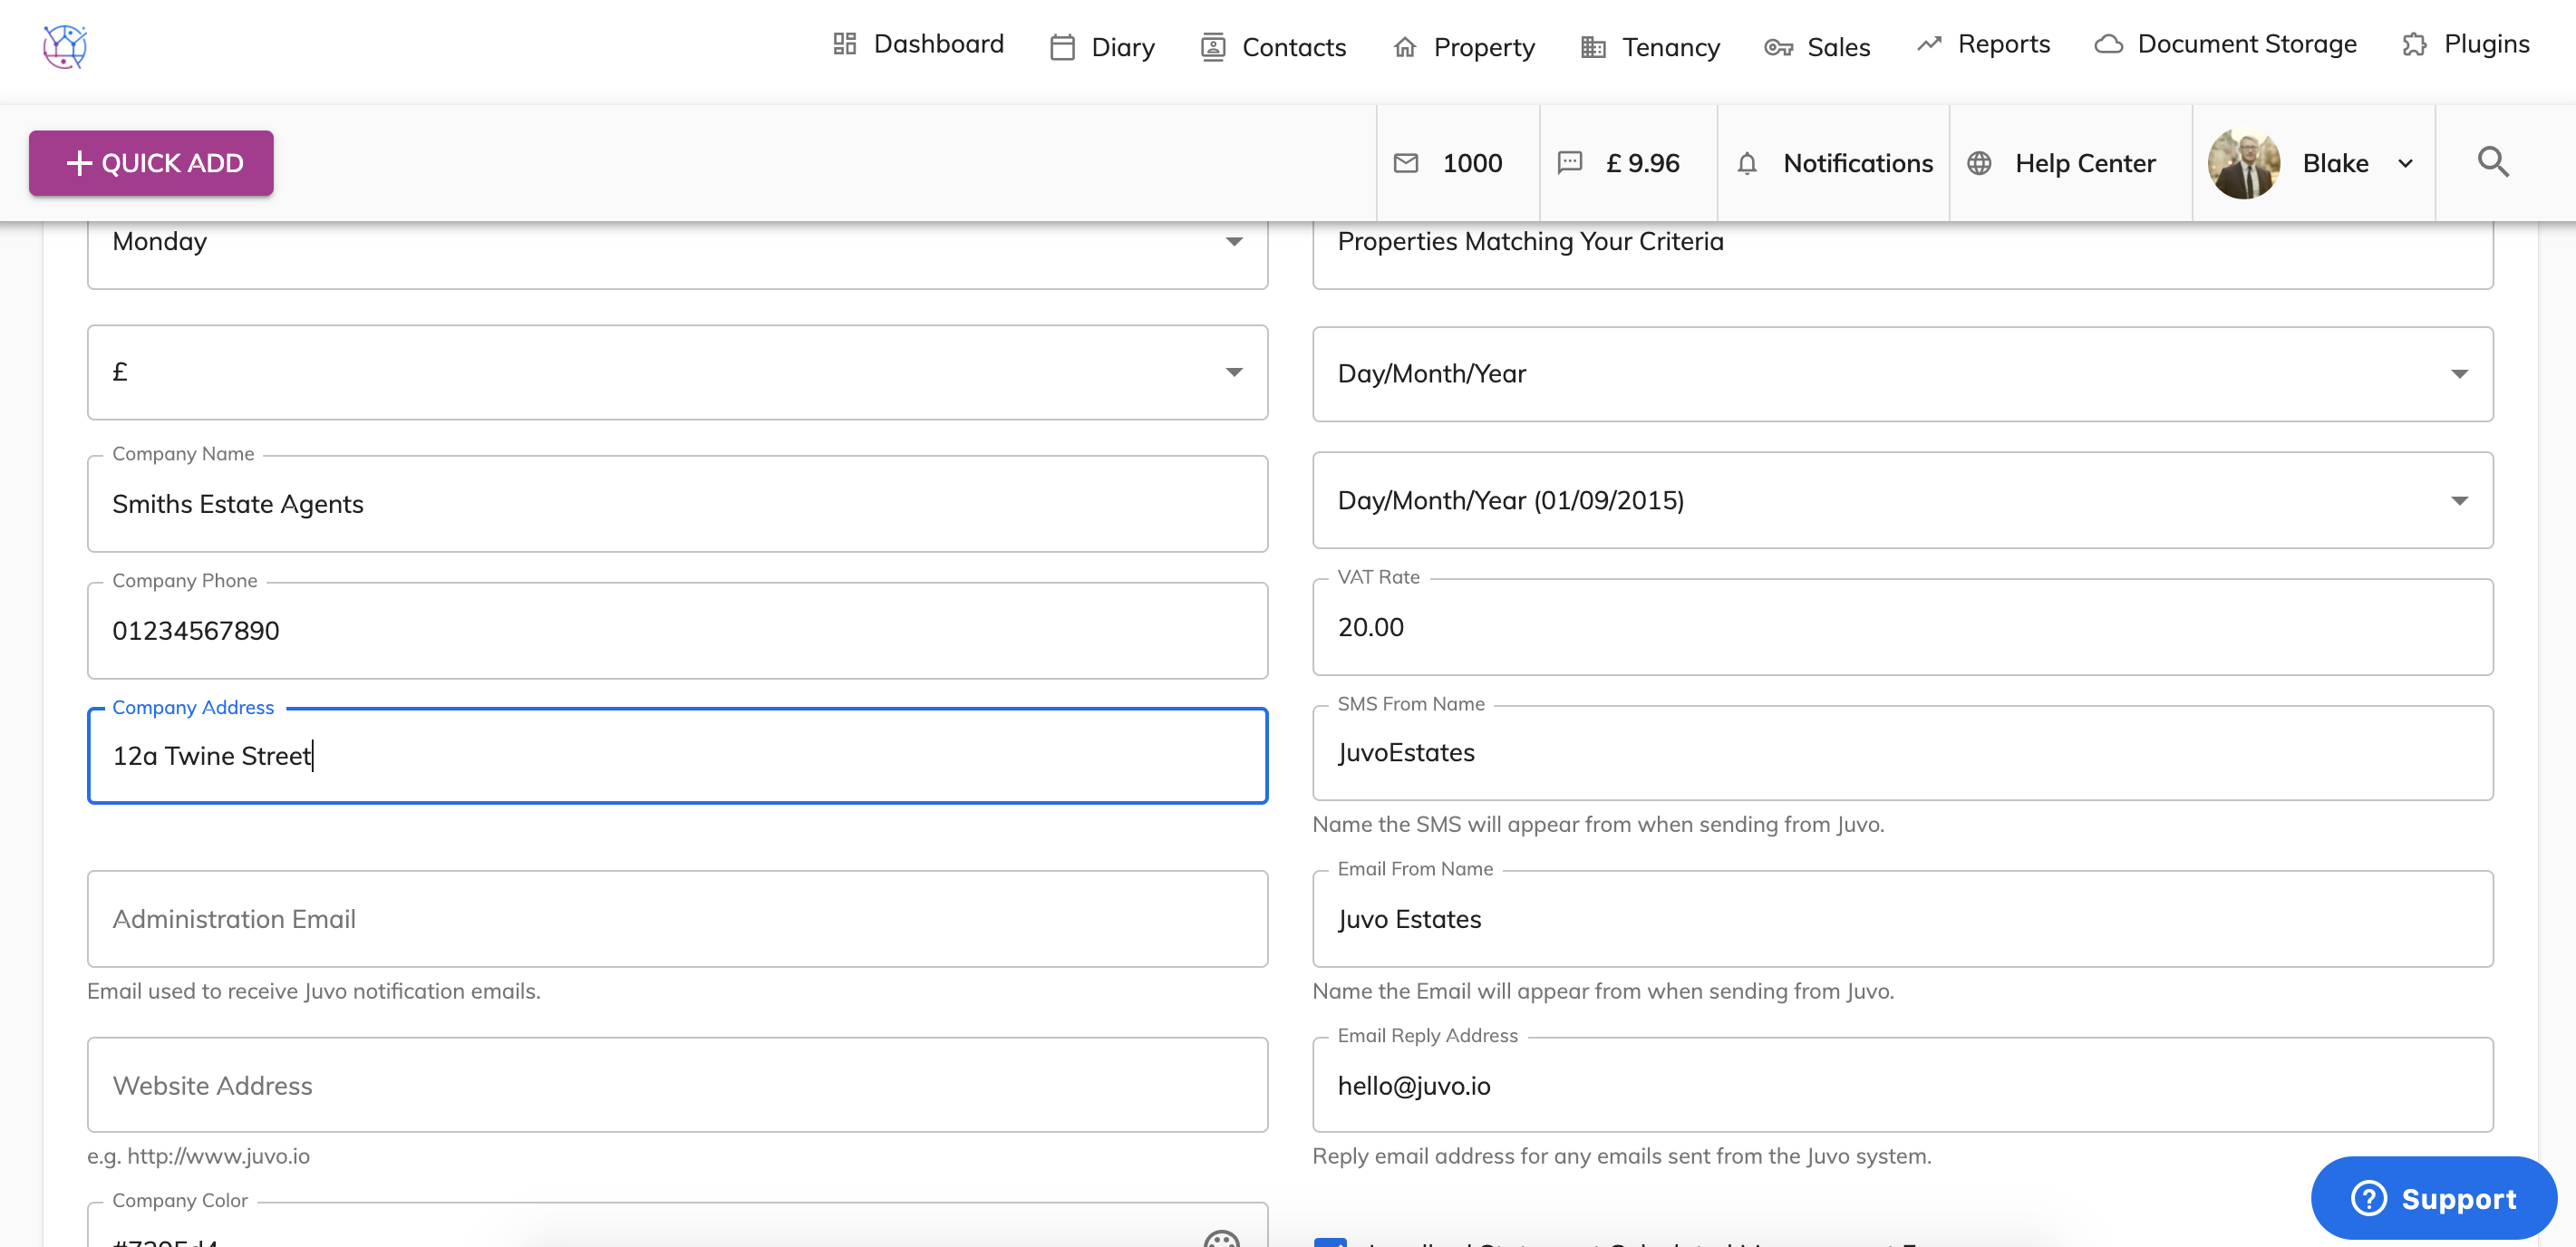Open the search magnifier icon
Viewport: 2576px width, 1247px height.
point(2493,162)
